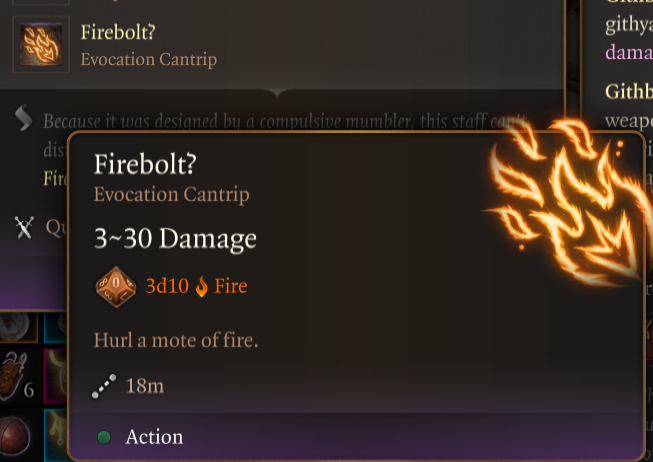The width and height of the screenshot is (653, 462).
Task: Select the round red helmet inventory item
Action: click(15, 436)
